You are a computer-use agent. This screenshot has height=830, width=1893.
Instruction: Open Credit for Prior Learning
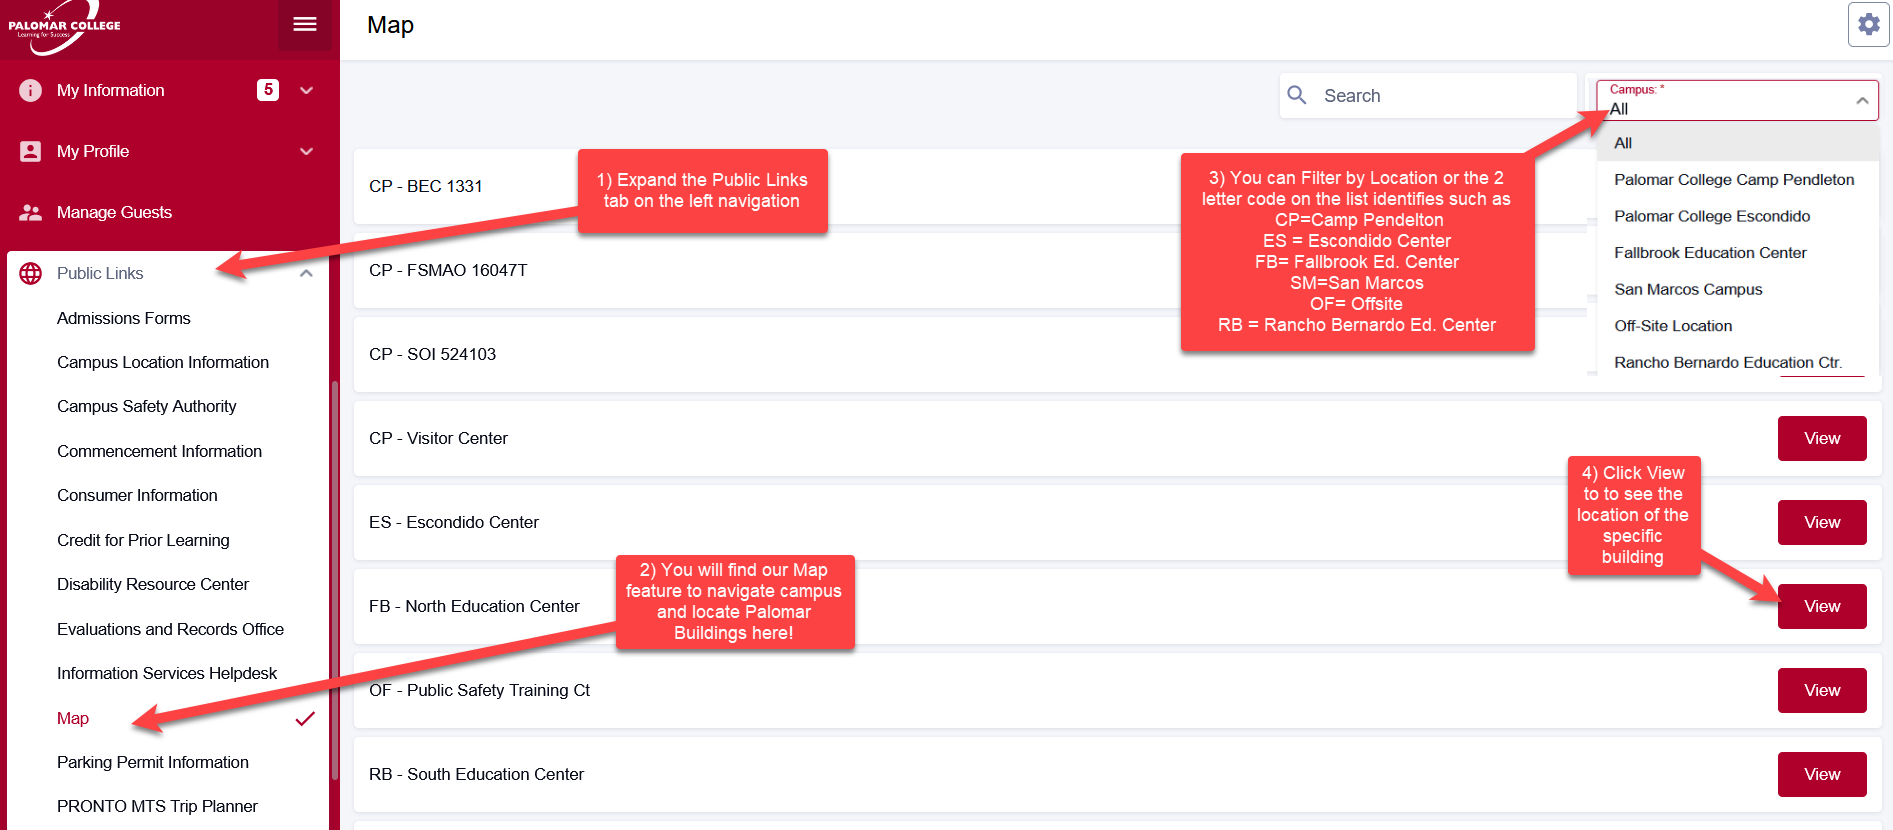pyautogui.click(x=143, y=540)
